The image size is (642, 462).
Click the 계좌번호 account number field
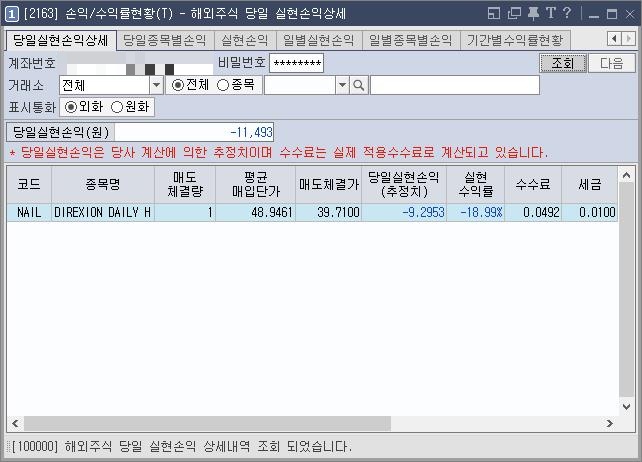tap(139, 63)
